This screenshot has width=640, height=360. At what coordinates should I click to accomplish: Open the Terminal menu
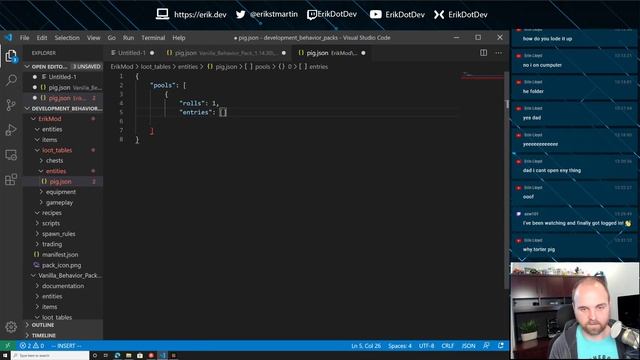point(153,38)
